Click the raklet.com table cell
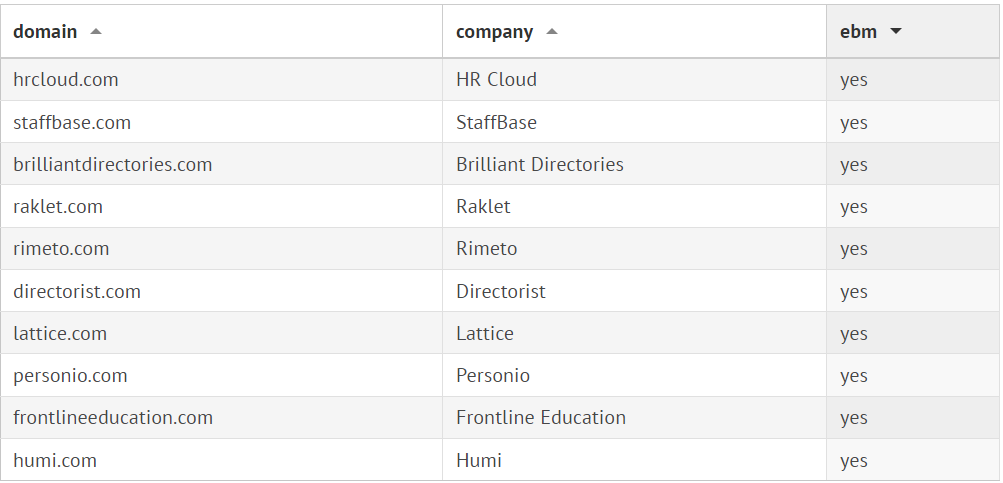The image size is (1003, 483). [58, 207]
